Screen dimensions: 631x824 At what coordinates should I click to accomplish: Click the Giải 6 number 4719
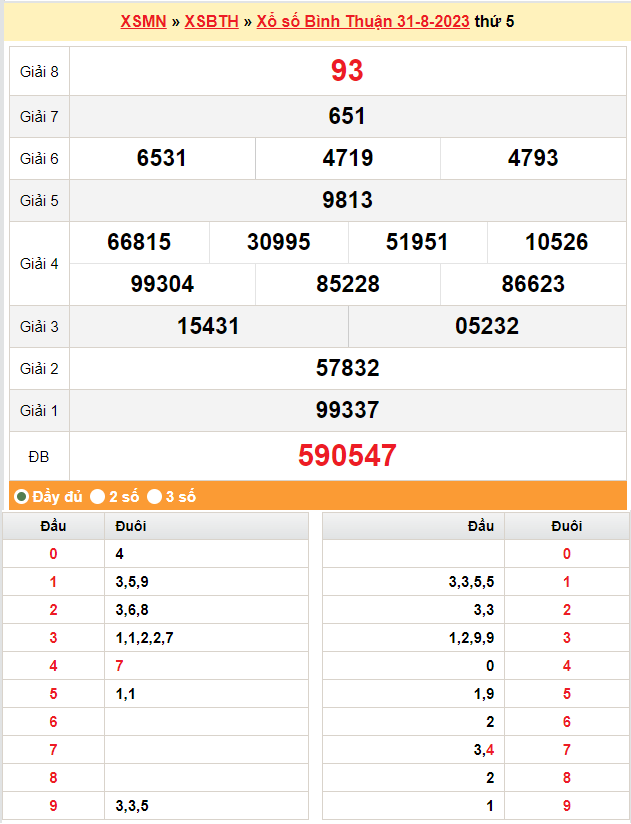(348, 158)
